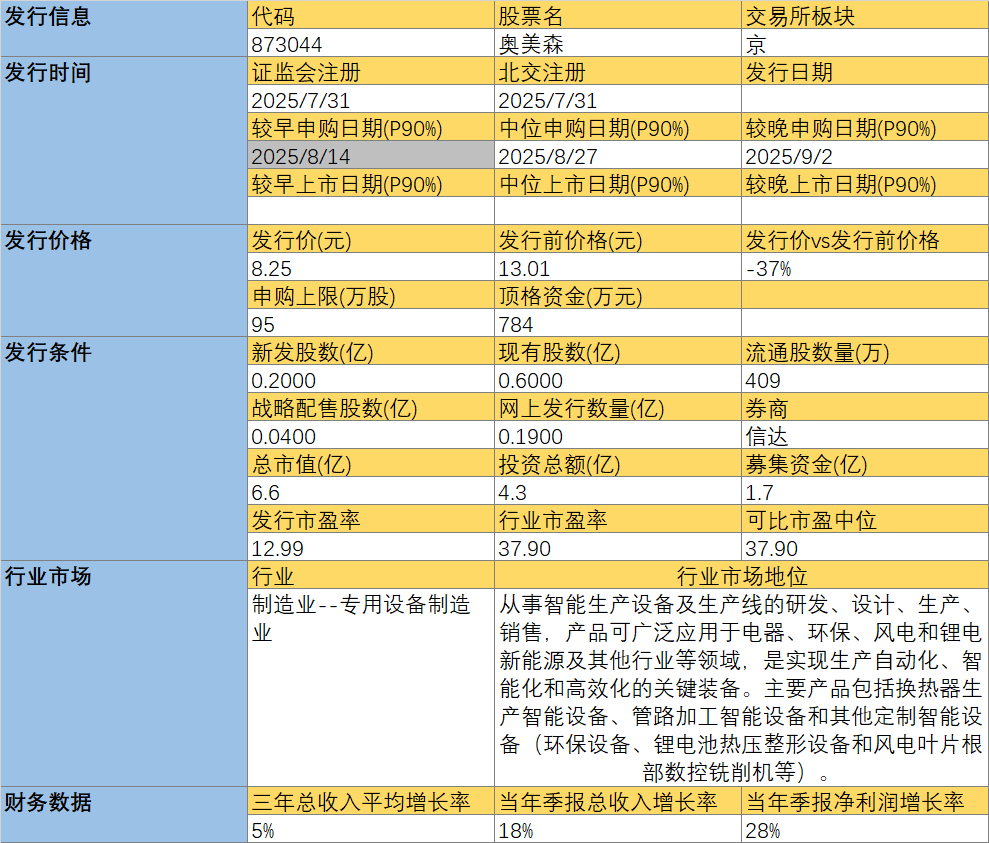989x843 pixels.
Task: Select the date cell 2025/9/2
Action: 865,154
